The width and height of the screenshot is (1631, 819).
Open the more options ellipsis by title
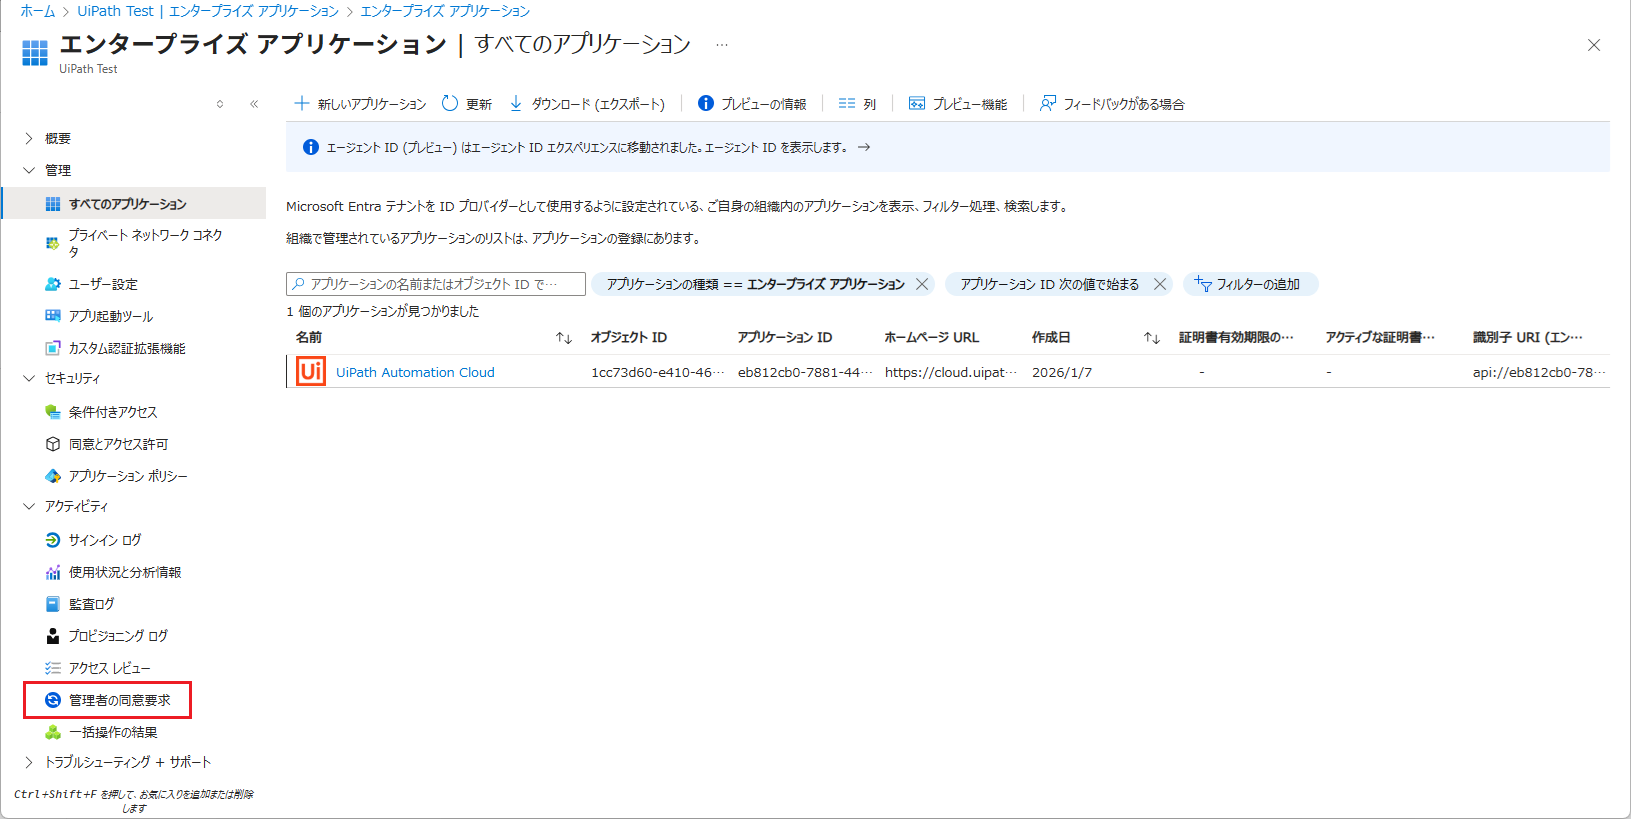point(722,45)
